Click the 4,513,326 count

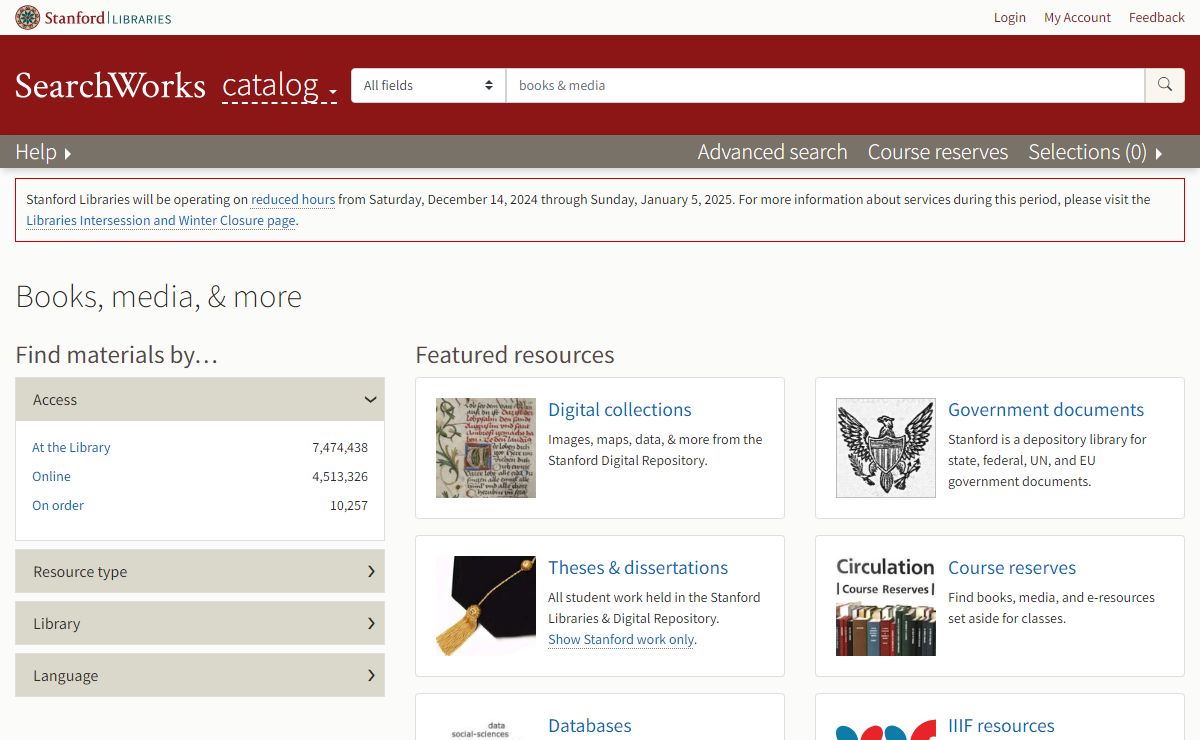pyautogui.click(x=340, y=476)
